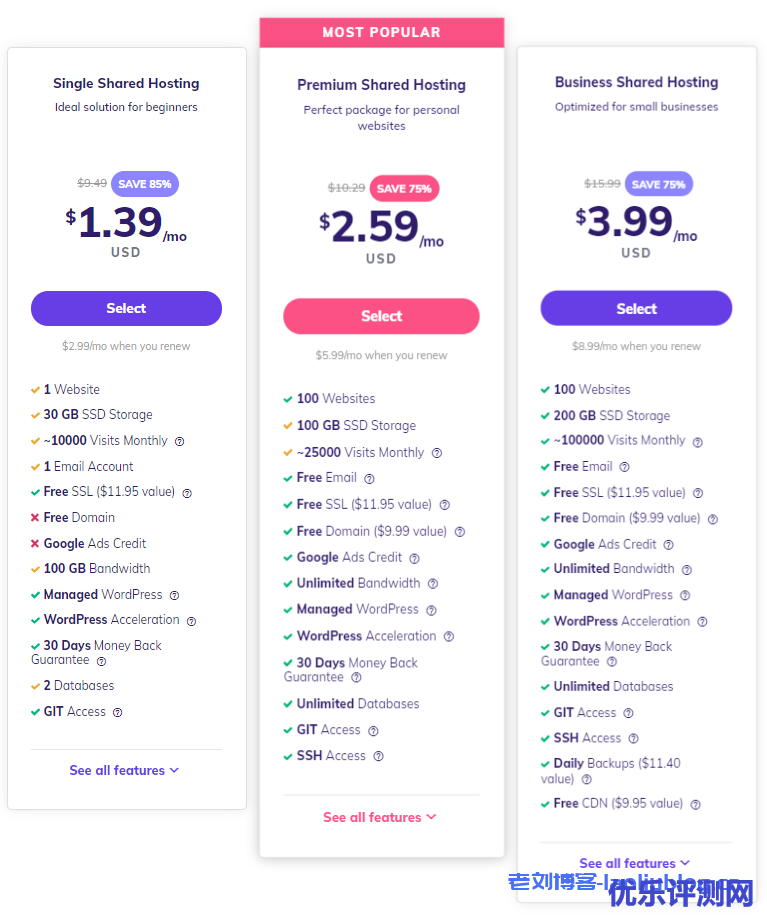Viewport: 767px width, 920px height.
Task: Expand See all features for Business Shared Hosting
Action: tap(635, 863)
